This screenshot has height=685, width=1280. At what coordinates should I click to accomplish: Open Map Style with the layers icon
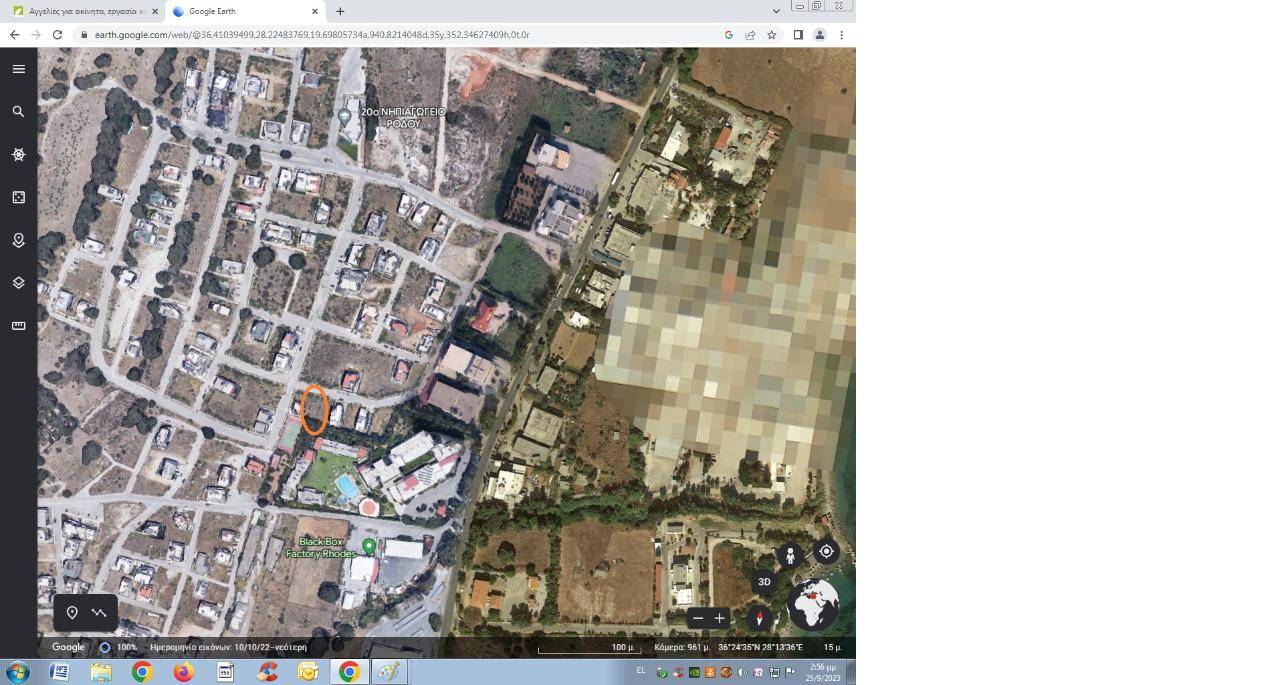[18, 282]
